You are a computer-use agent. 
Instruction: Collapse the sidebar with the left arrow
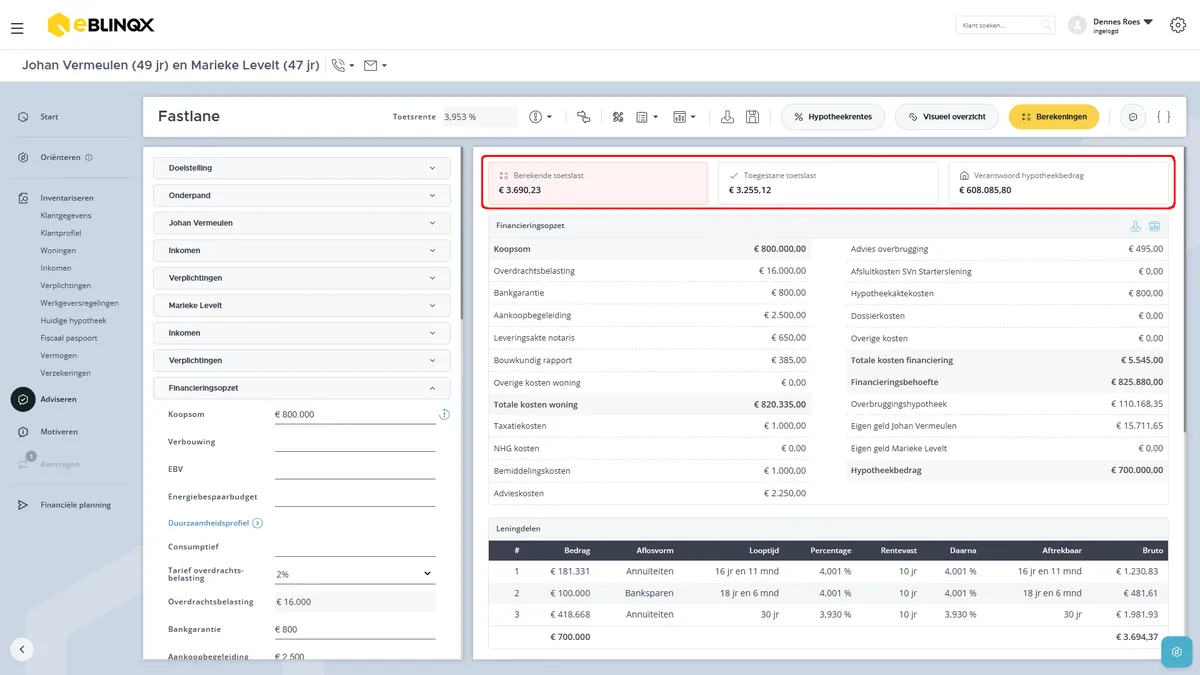(22, 649)
